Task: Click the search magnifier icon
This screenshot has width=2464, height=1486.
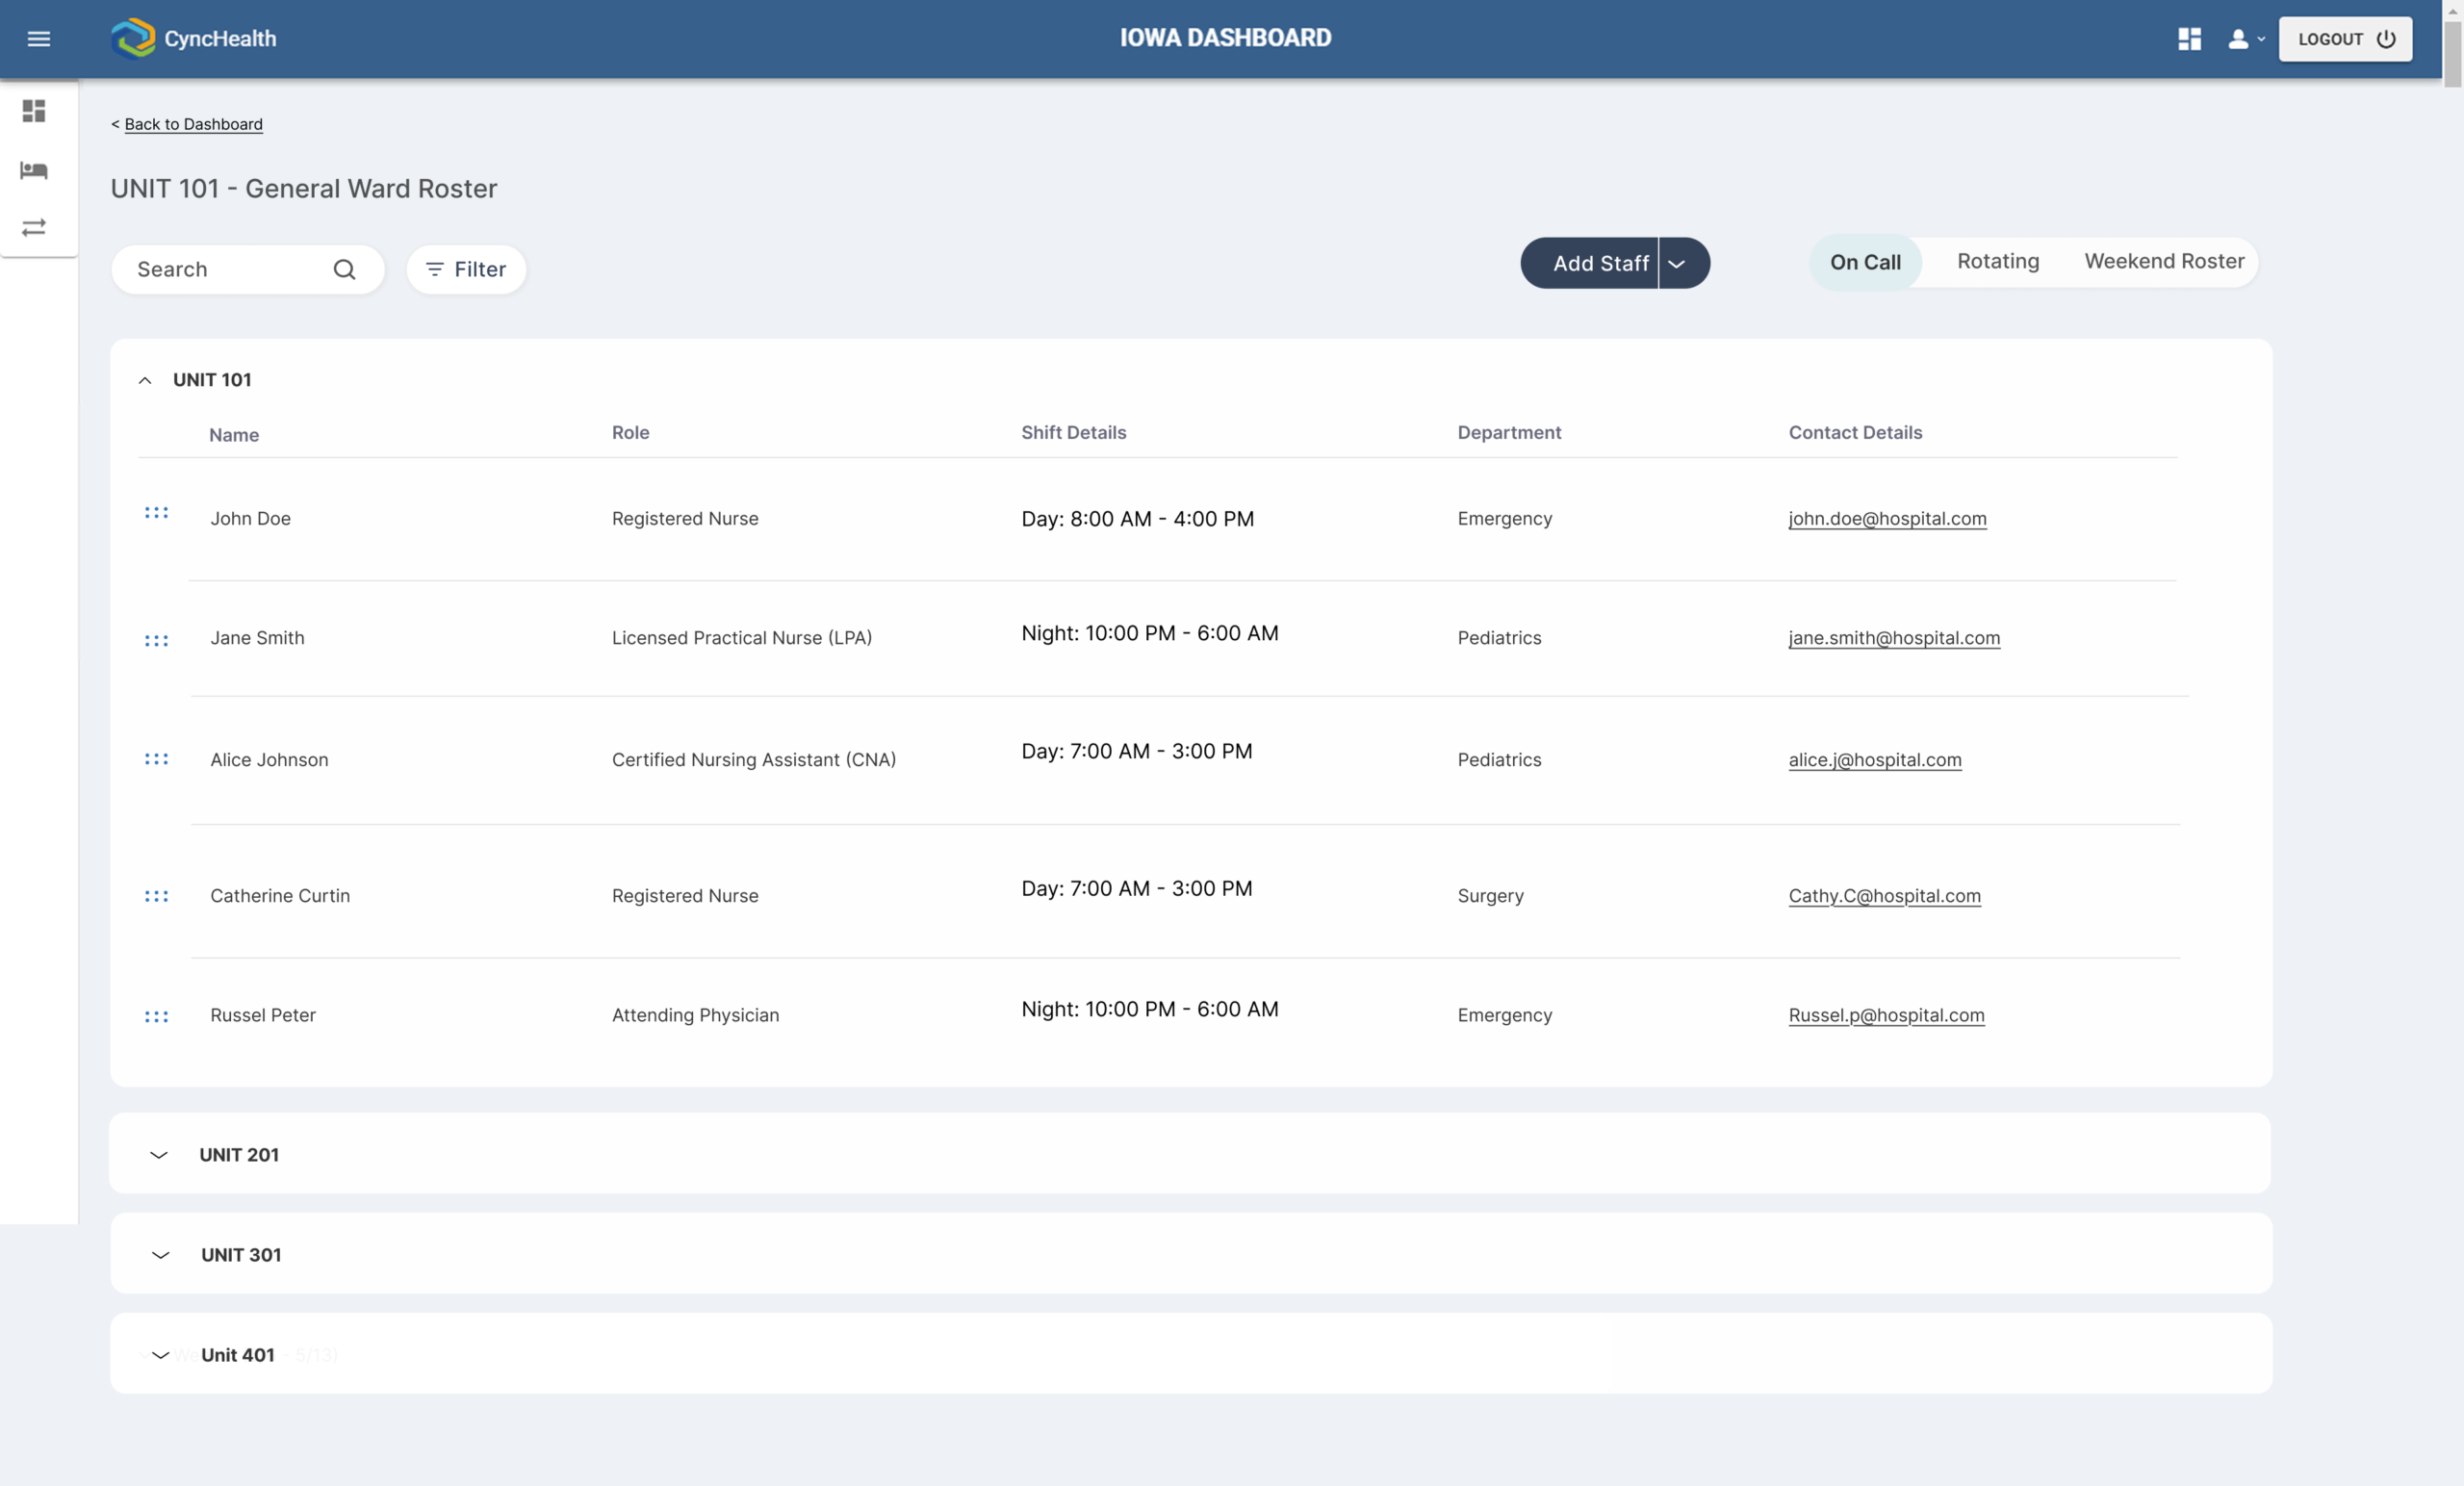Action: pos(344,269)
